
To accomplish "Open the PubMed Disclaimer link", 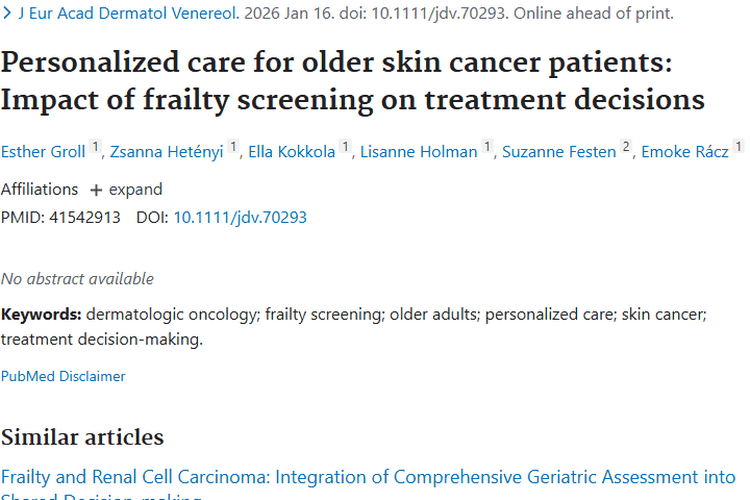I will click(63, 376).
